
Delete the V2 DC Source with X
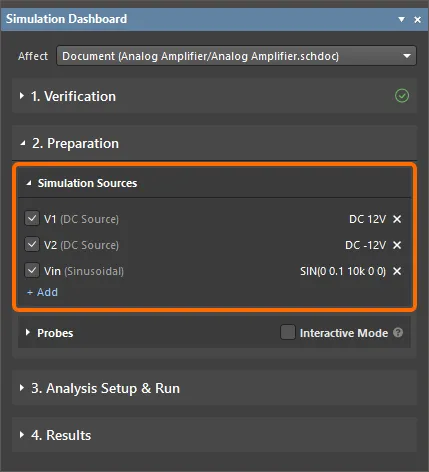(x=397, y=245)
